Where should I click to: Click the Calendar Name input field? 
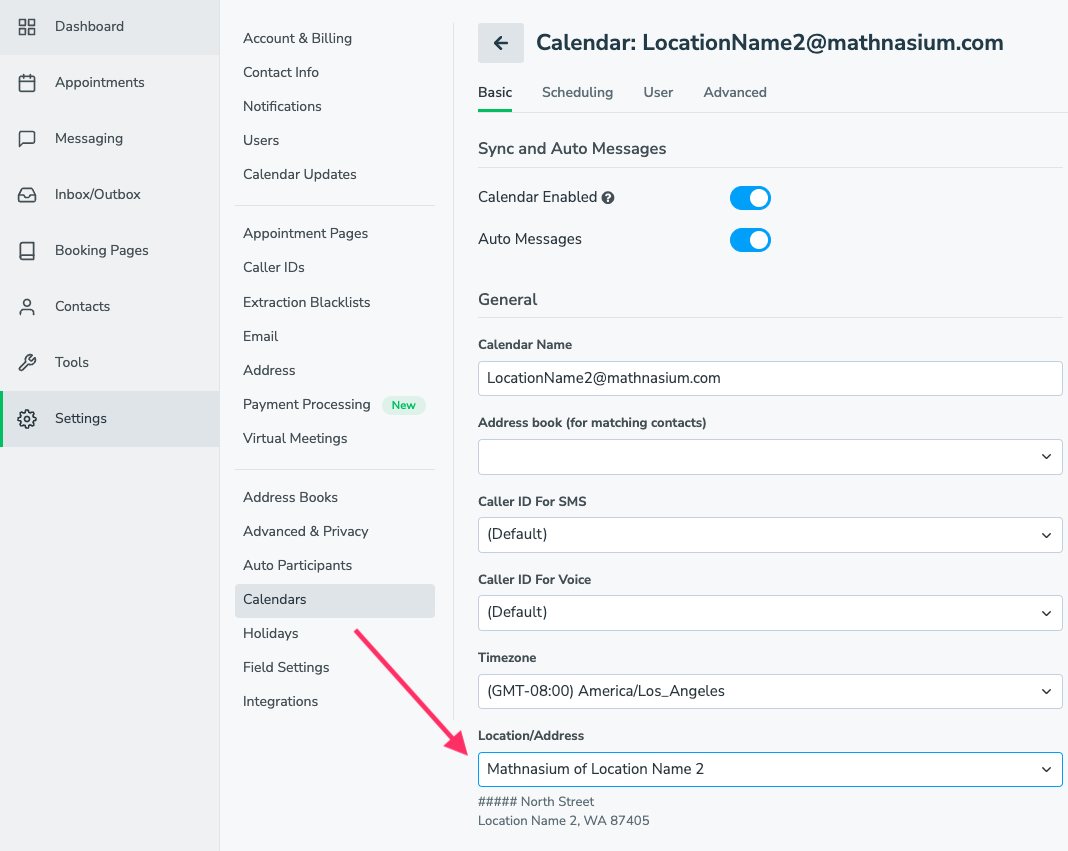(770, 378)
